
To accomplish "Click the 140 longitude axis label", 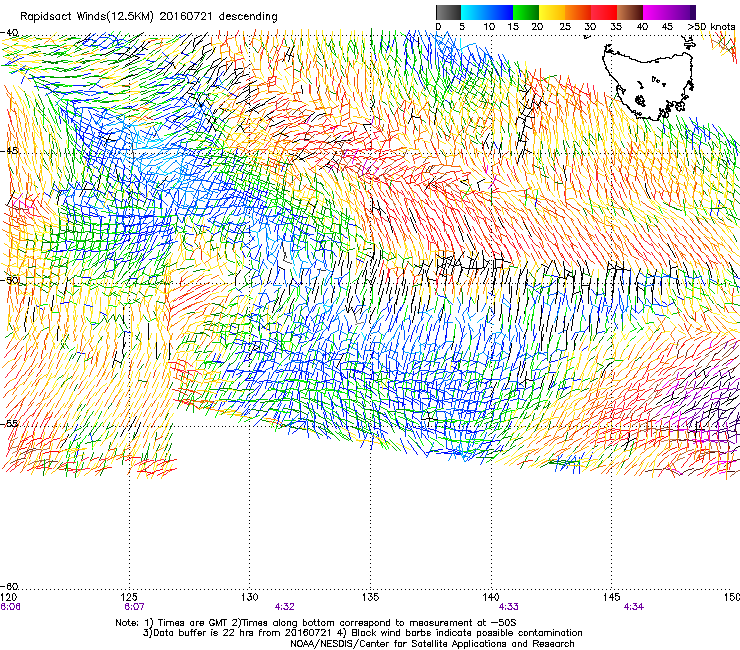I will point(491,597).
